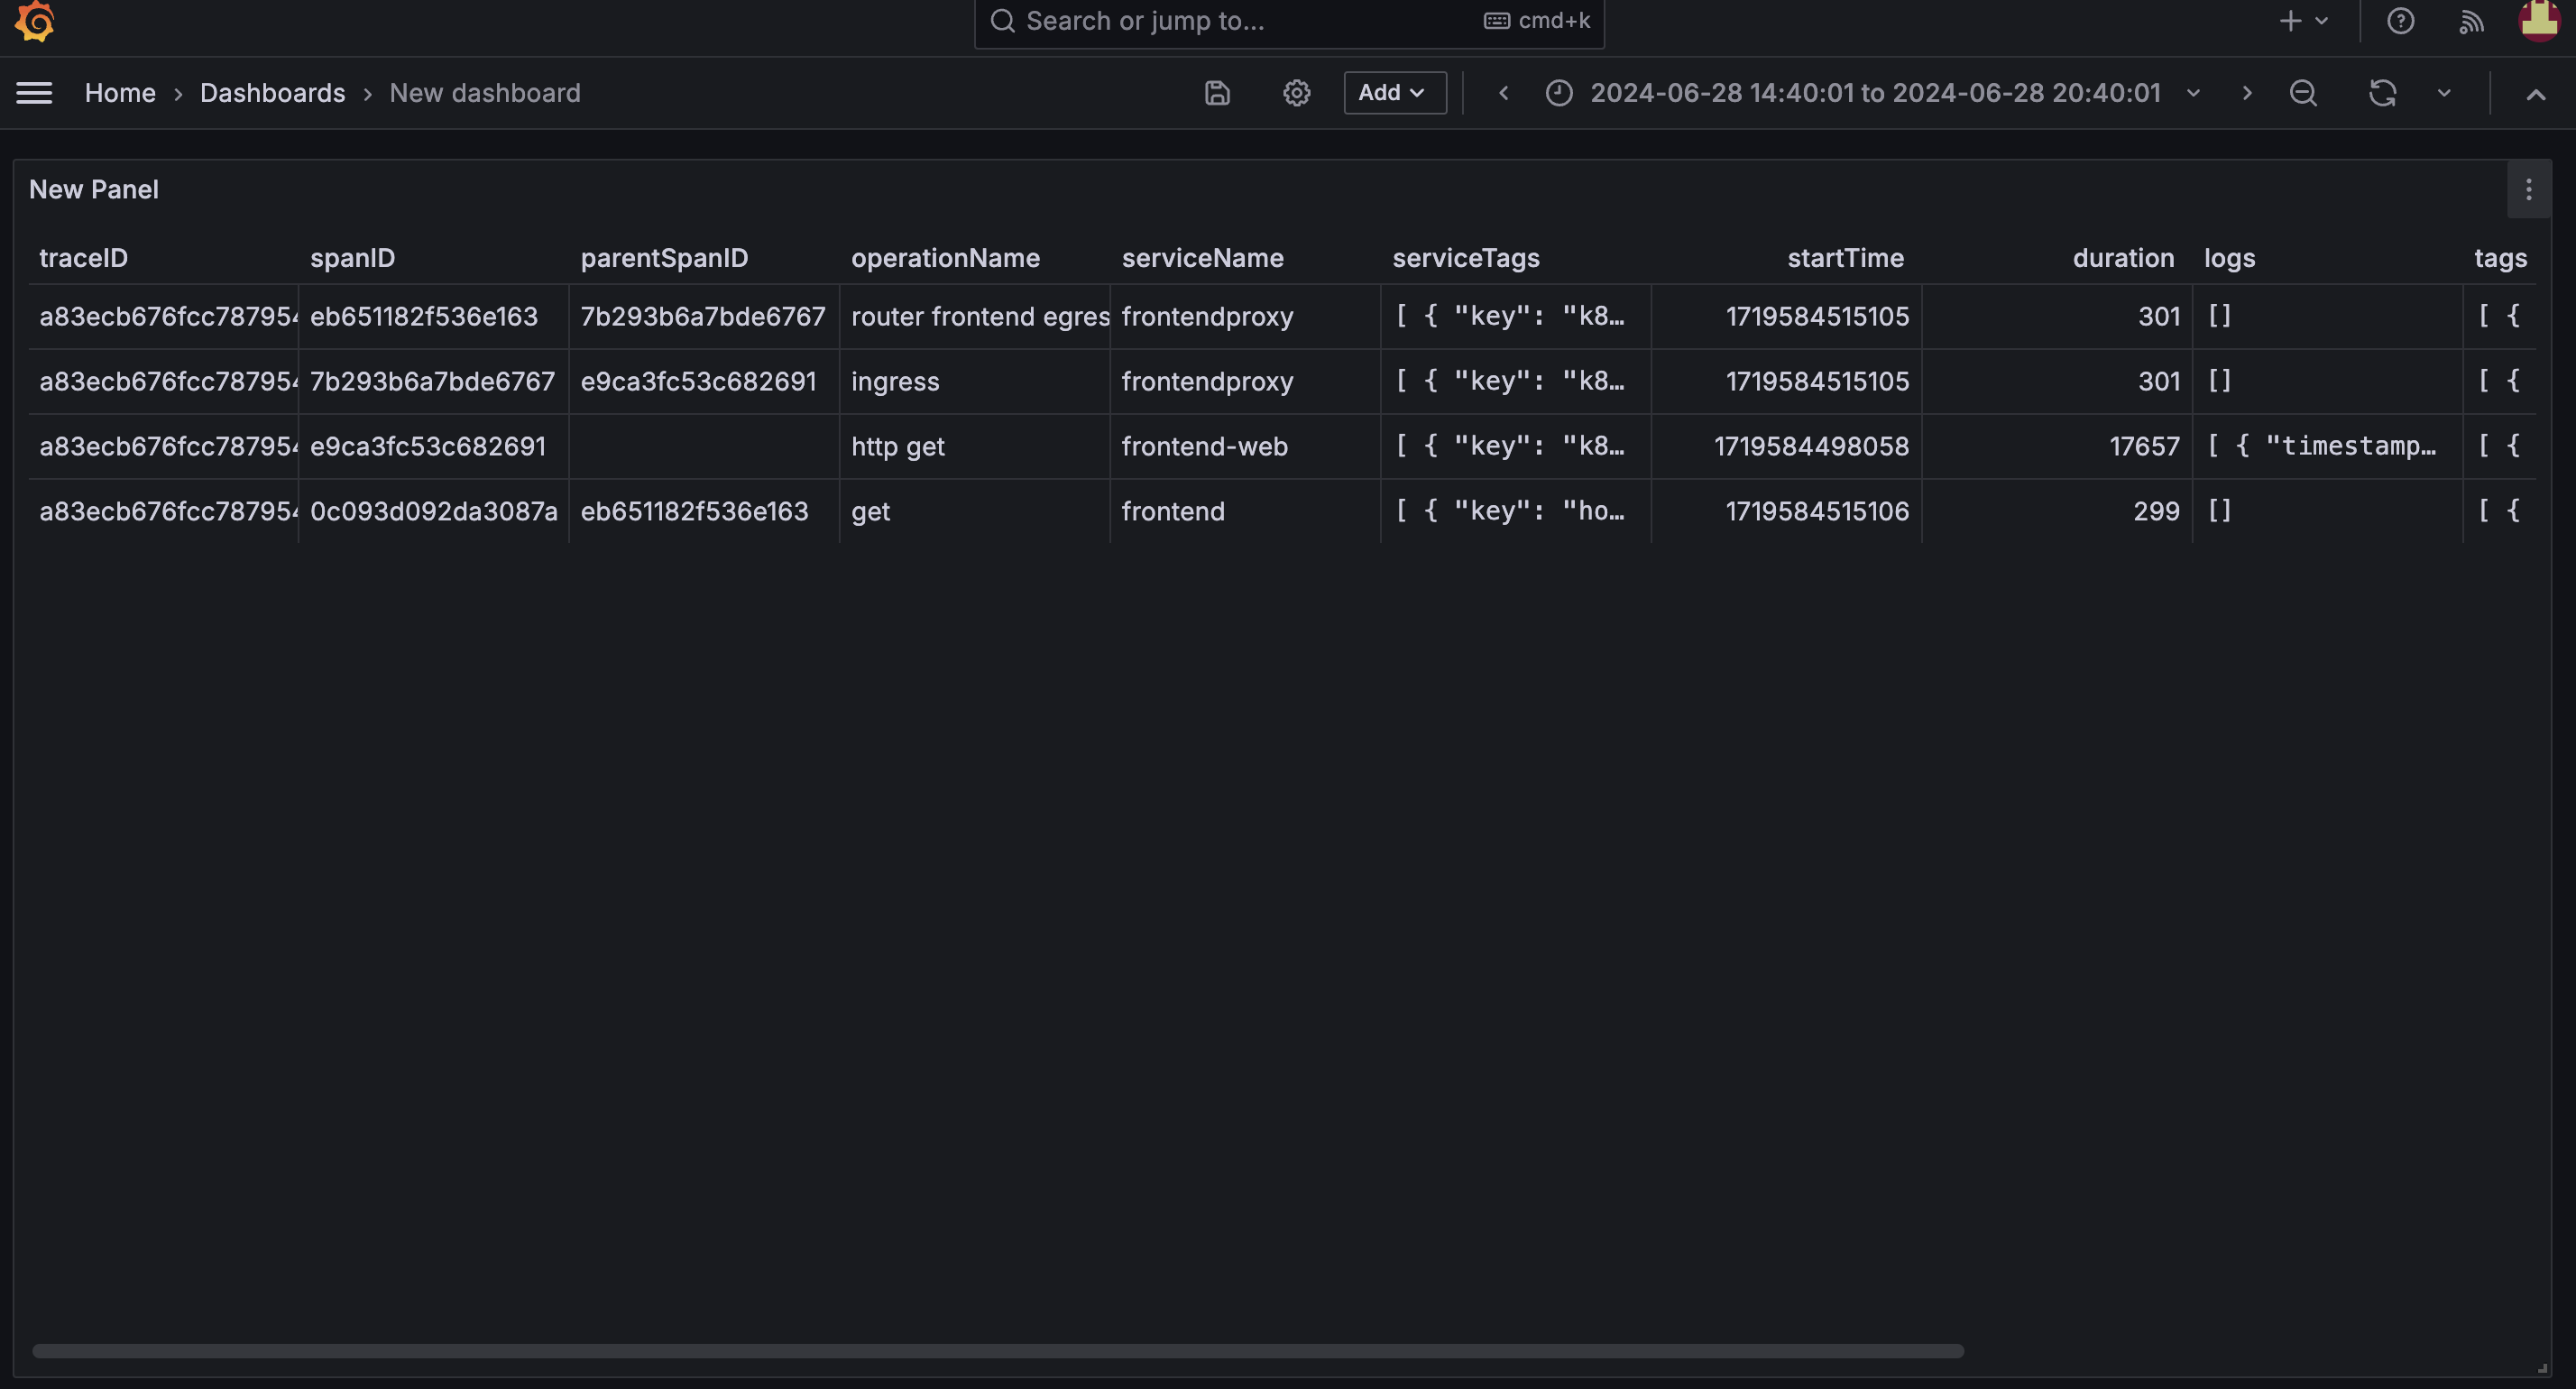Click startTime cell 1719584498058
Screen dimensions: 2576x1389
point(1787,446)
